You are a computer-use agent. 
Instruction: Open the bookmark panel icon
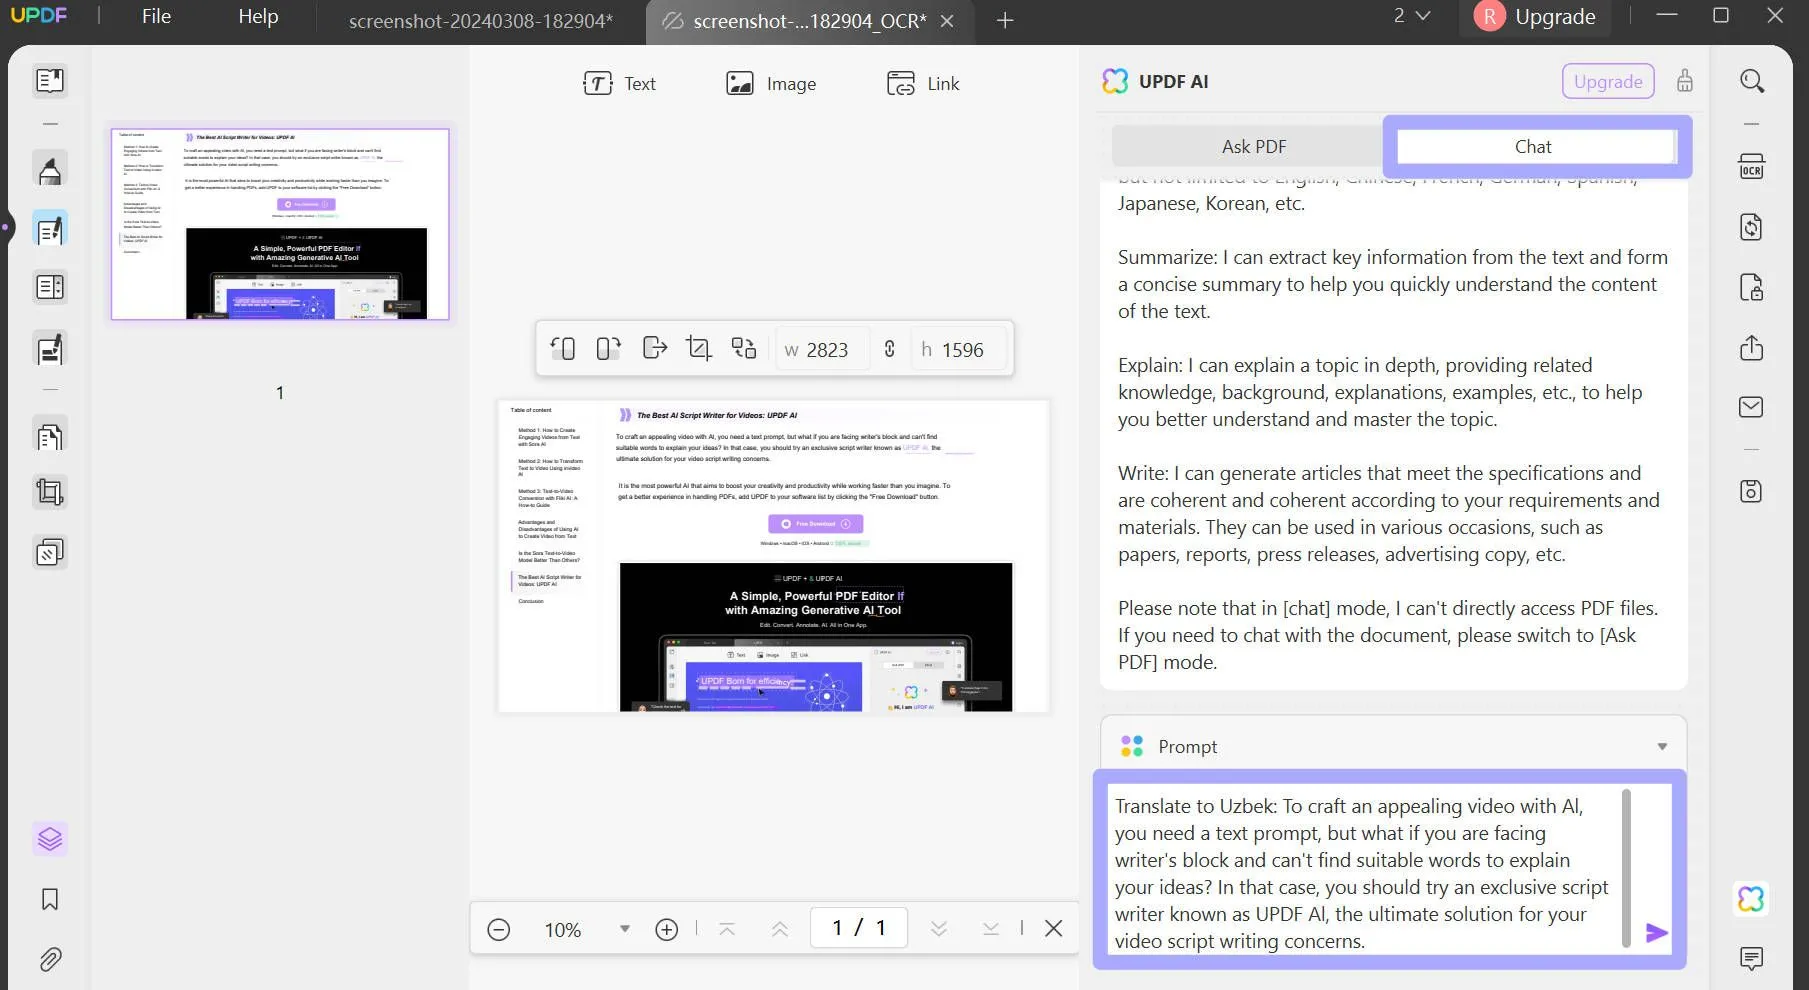[x=50, y=899]
